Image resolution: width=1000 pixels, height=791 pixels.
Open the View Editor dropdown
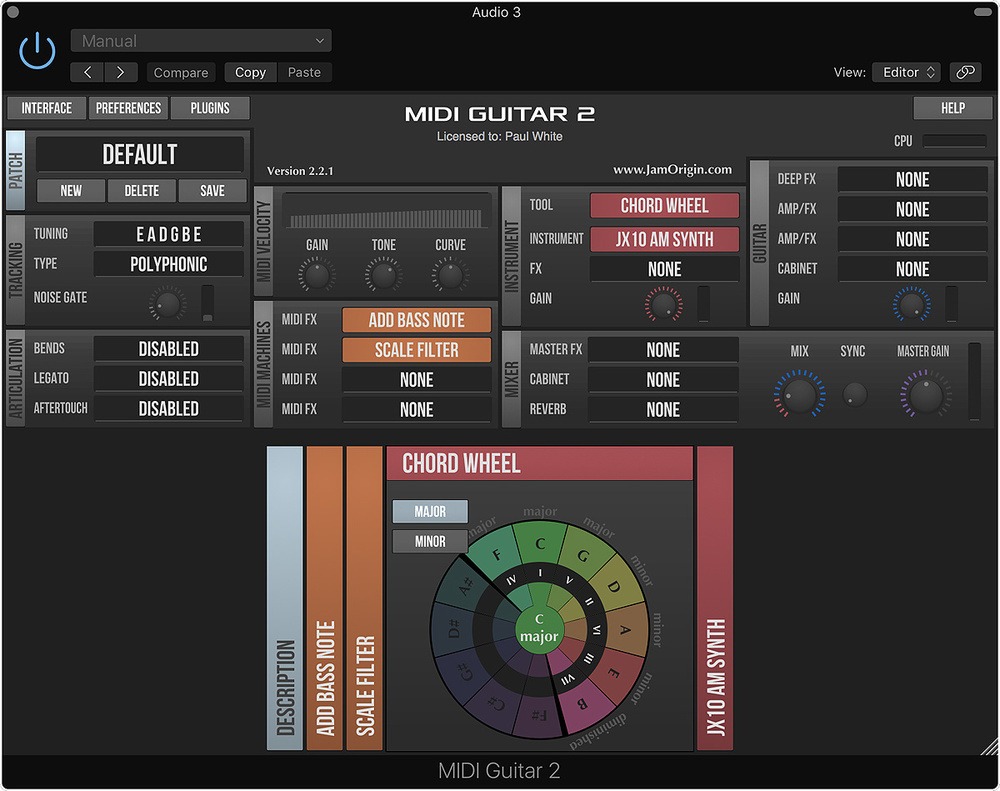[x=907, y=72]
